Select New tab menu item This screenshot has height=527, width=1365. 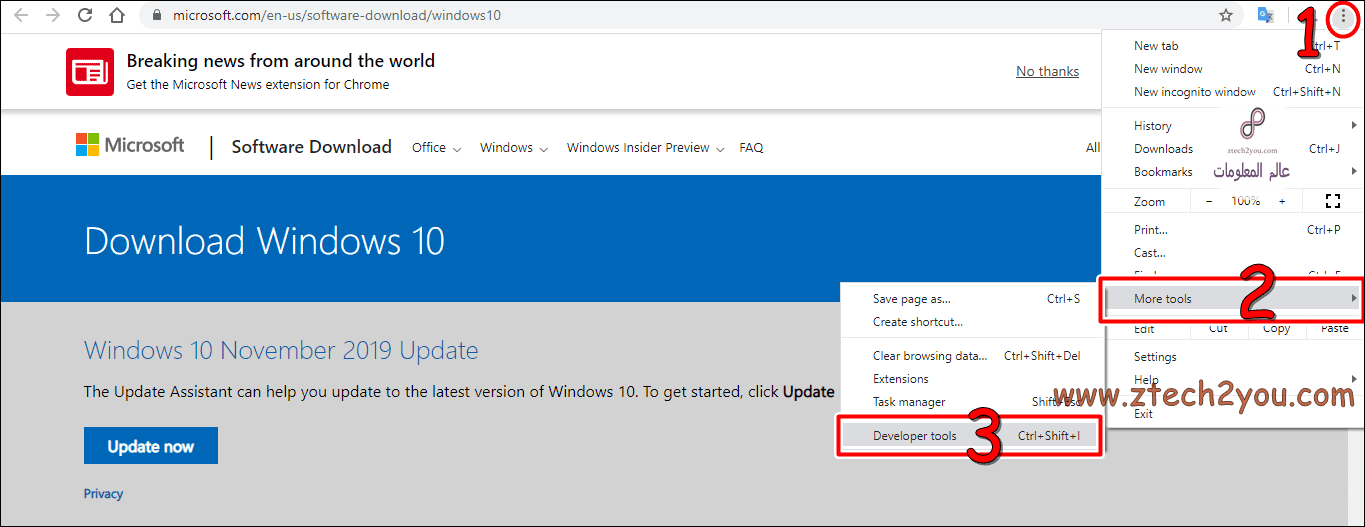click(x=1232, y=46)
